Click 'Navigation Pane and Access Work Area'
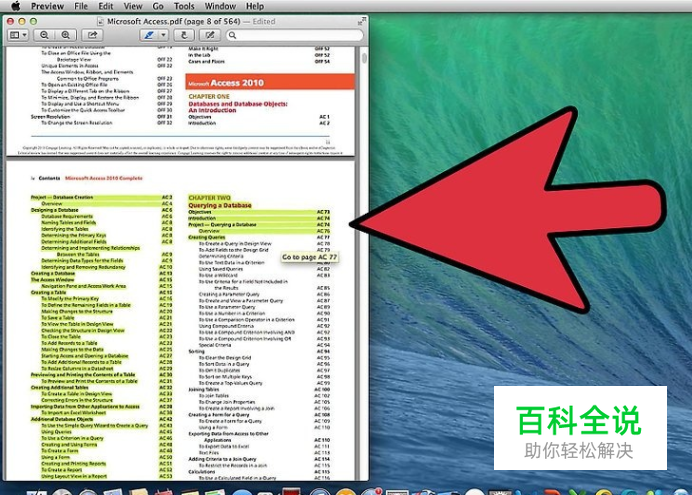Image resolution: width=692 pixels, height=495 pixels. 83,286
